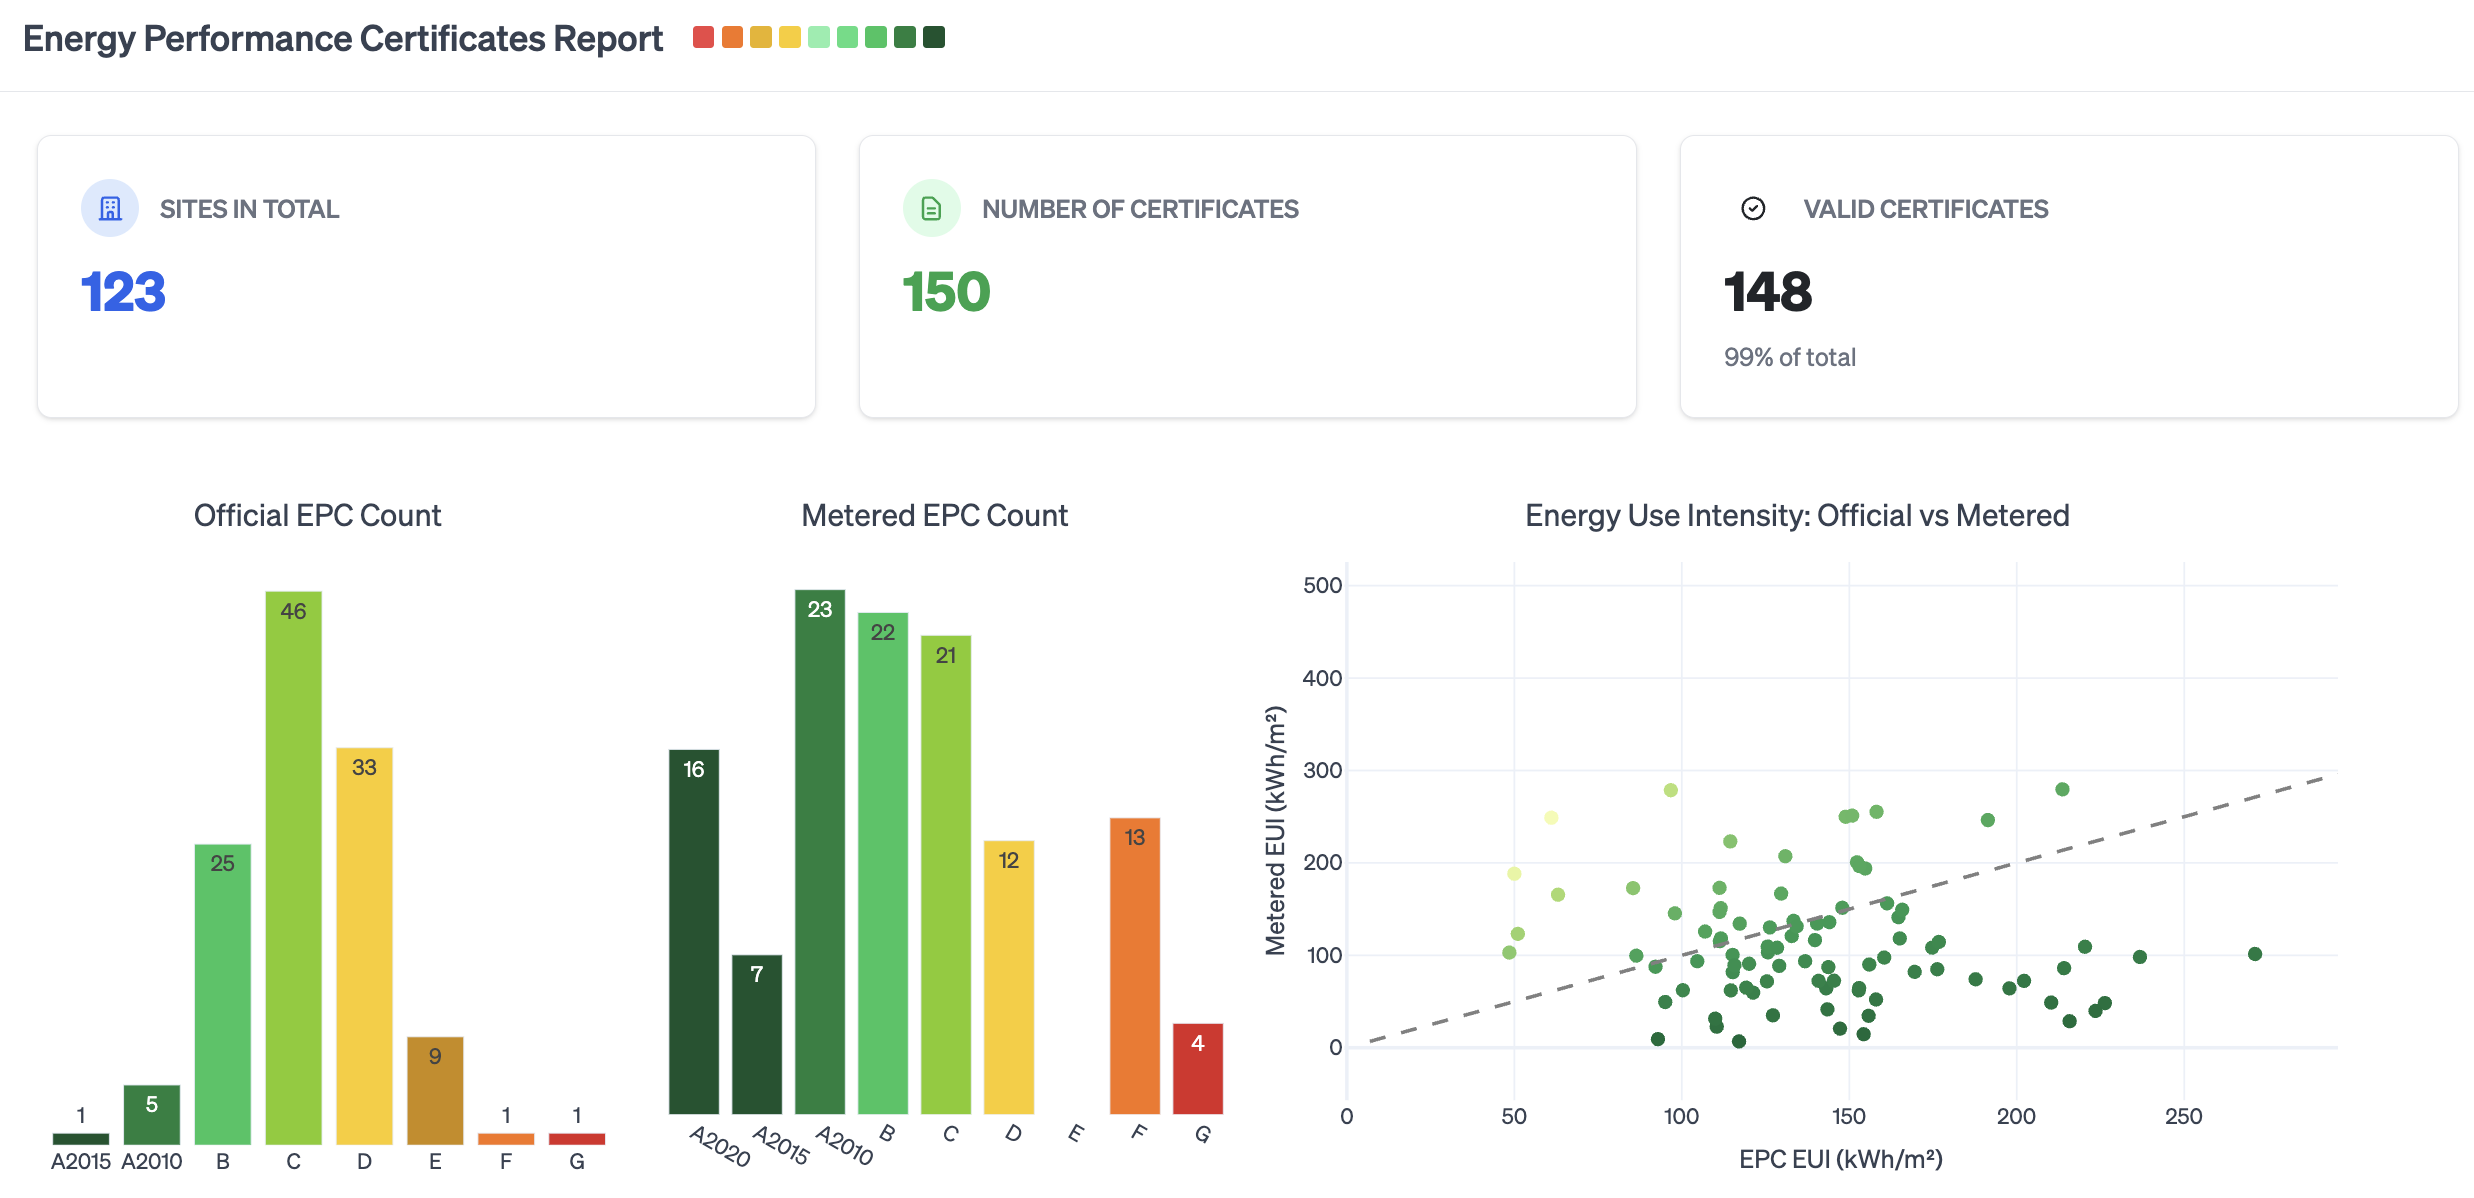Screen dimensions: 2474x1198
Task: Click the Number of Certificates value 150
Action: (946, 292)
